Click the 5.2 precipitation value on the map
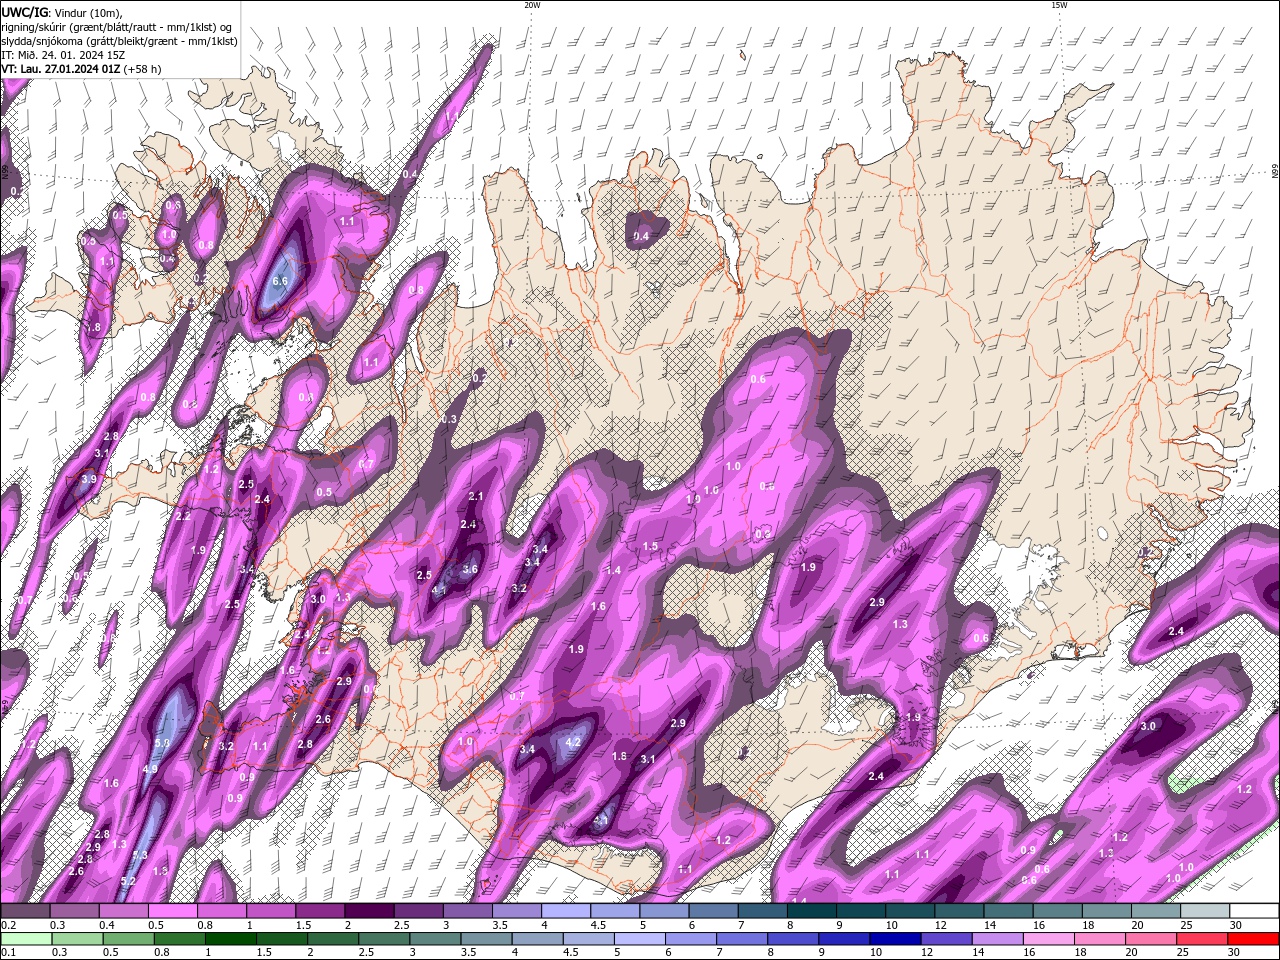The width and height of the screenshot is (1280, 960). pyautogui.click(x=128, y=881)
